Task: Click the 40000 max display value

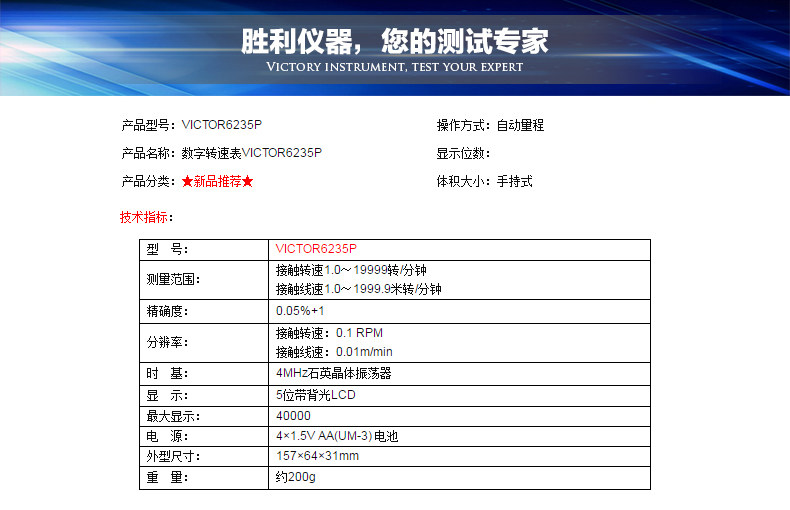Action: 293,416
